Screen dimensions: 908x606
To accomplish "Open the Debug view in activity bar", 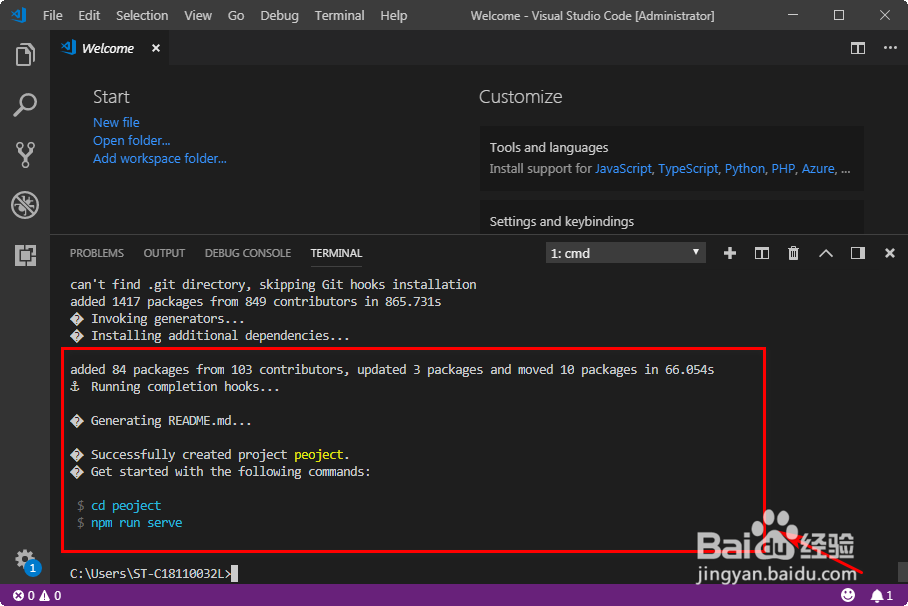I will [25, 205].
